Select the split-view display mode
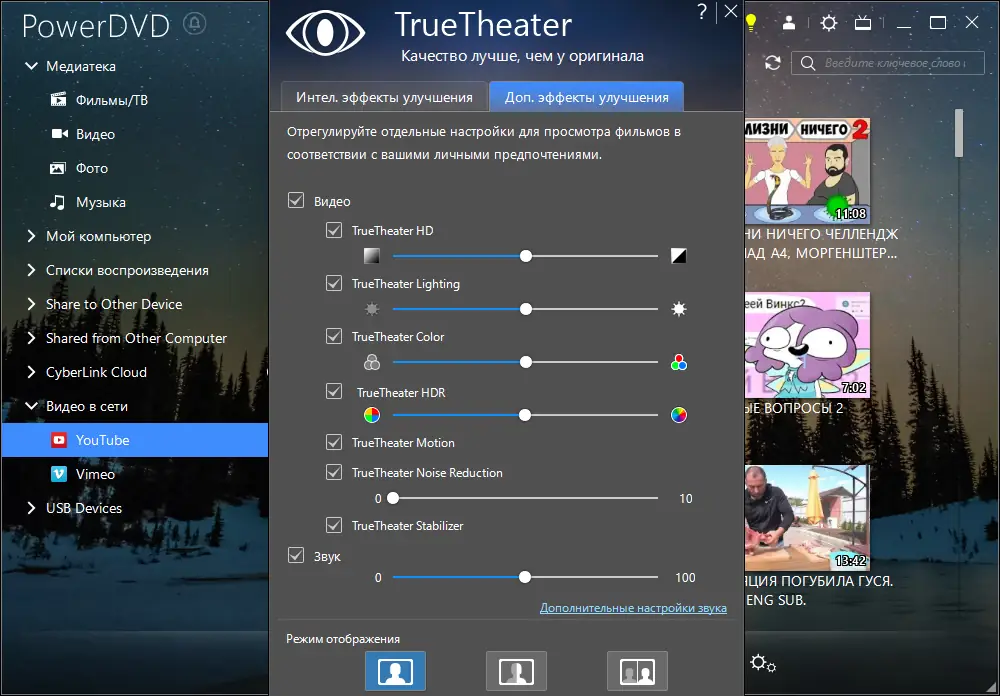Image resolution: width=1000 pixels, height=696 pixels. 517,670
